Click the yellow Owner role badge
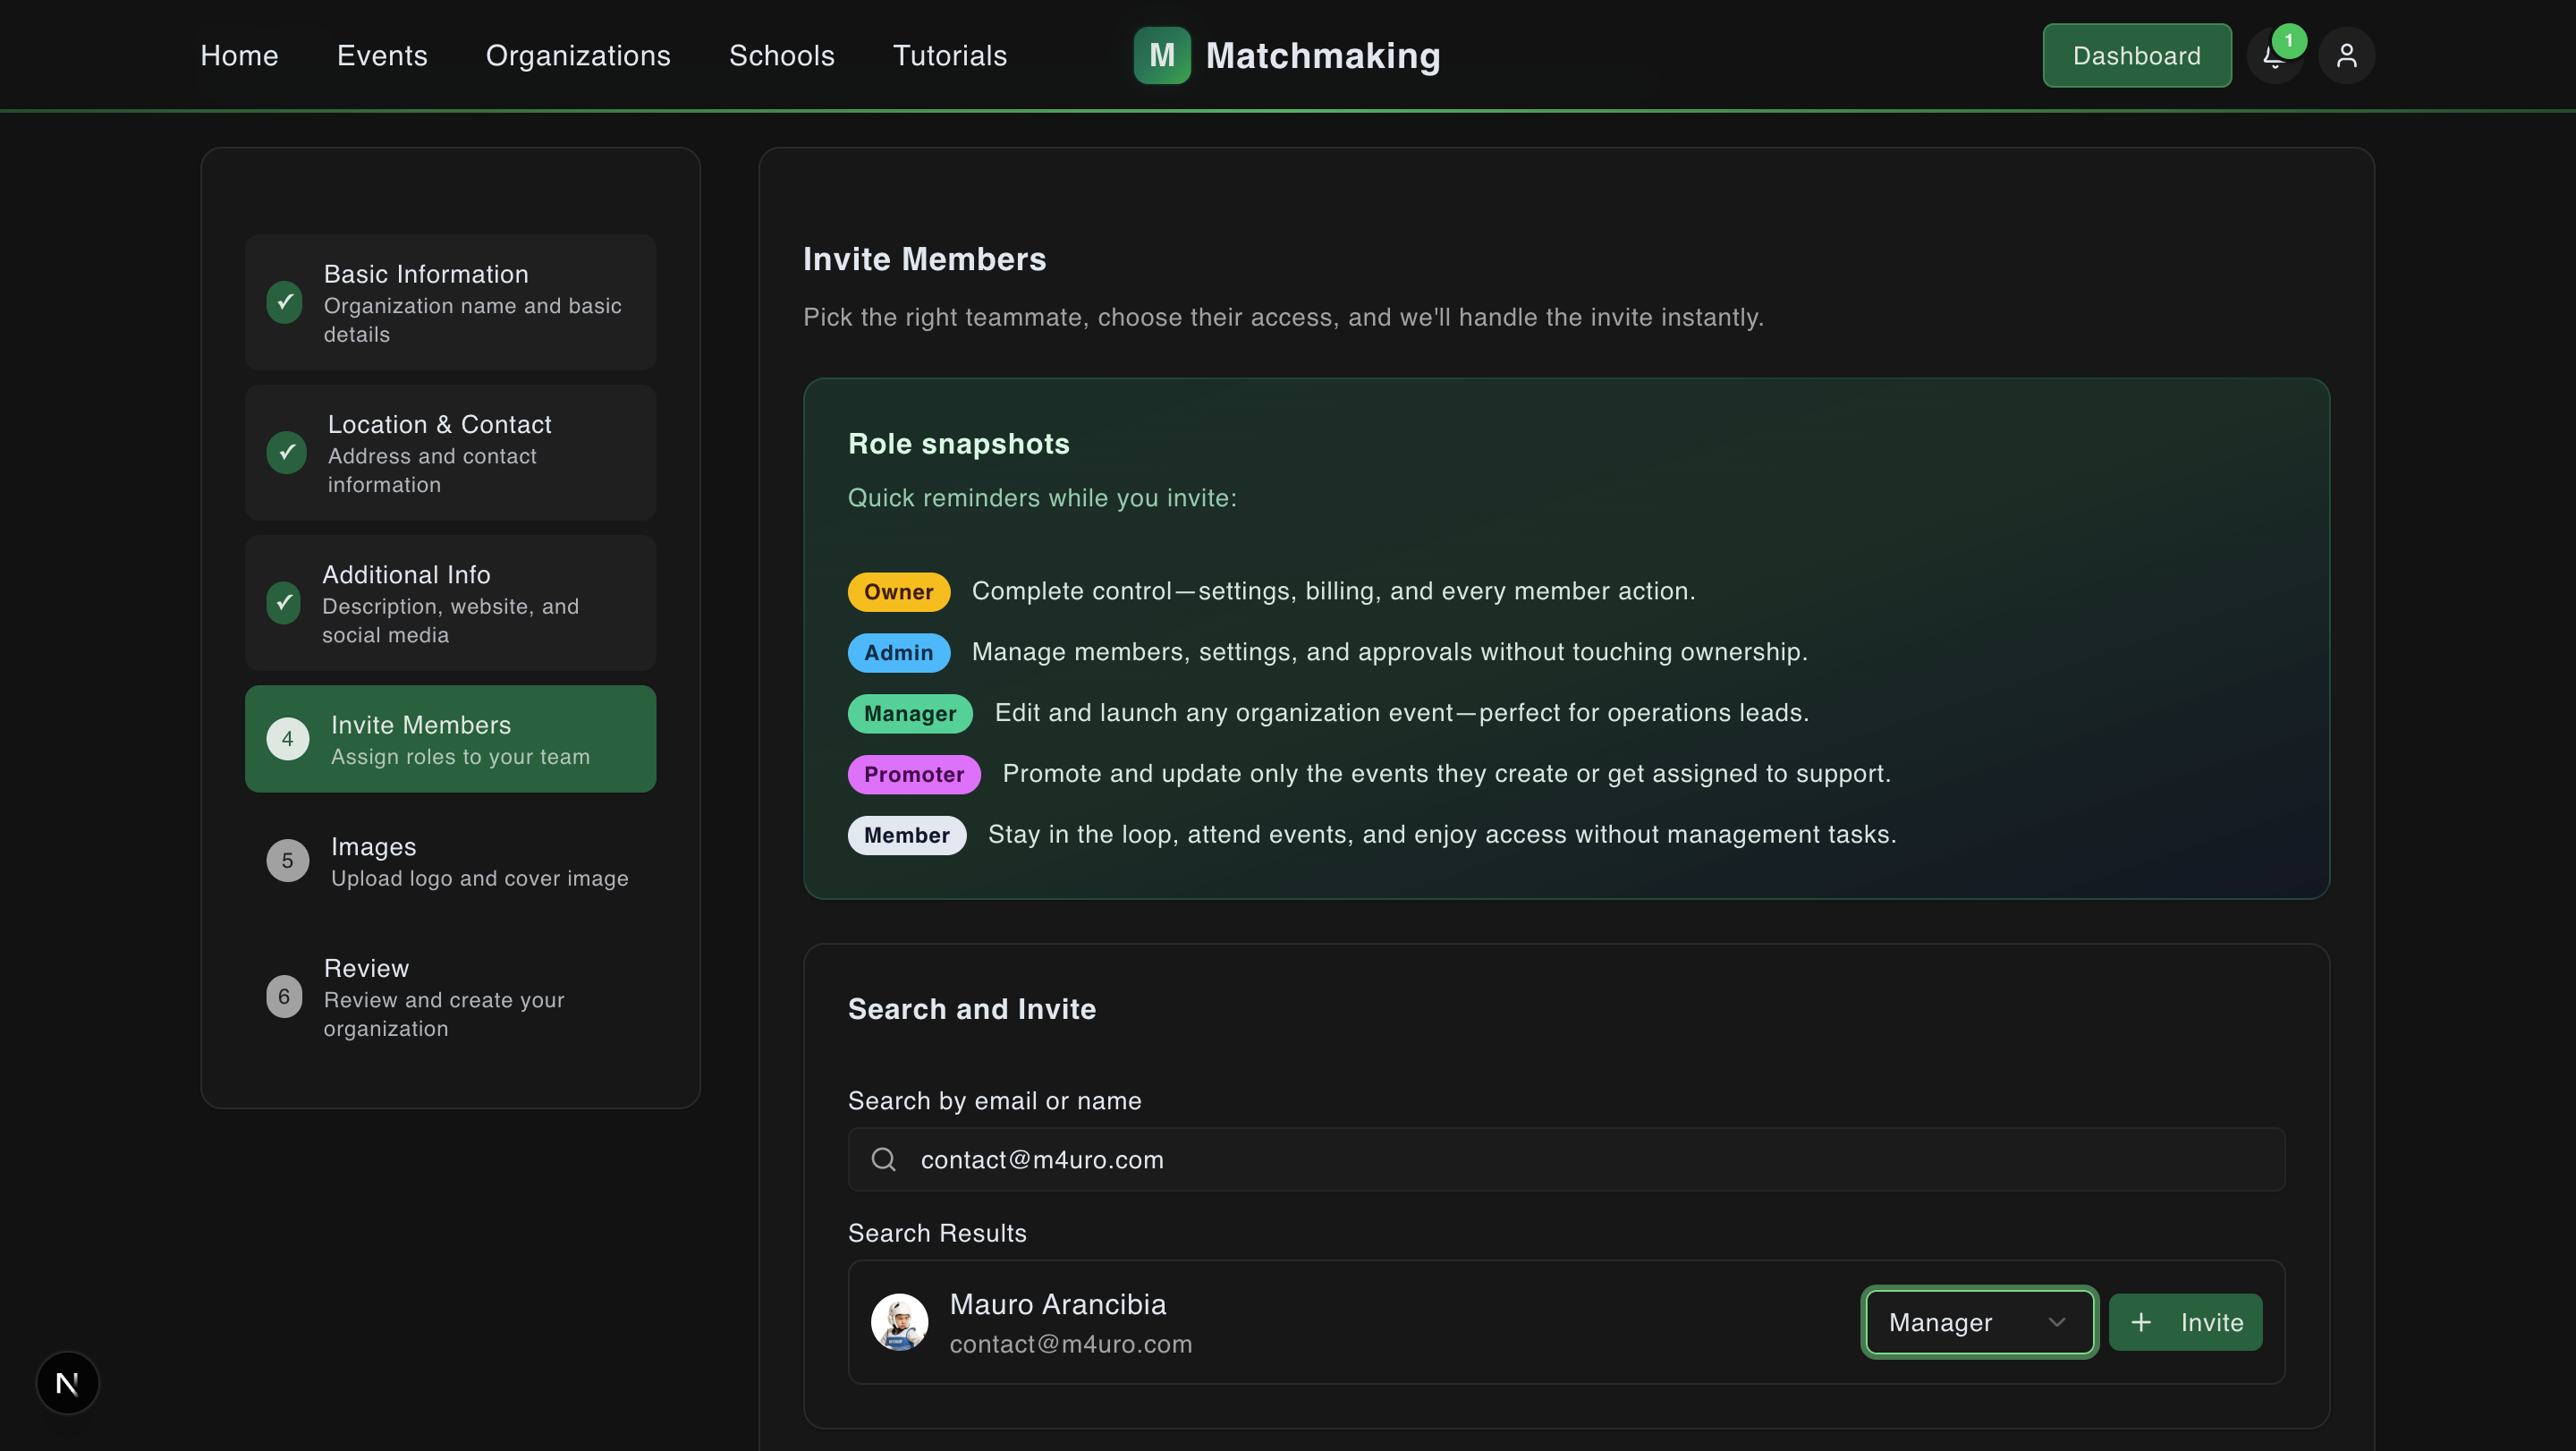The height and width of the screenshot is (1451, 2576). [x=899, y=592]
